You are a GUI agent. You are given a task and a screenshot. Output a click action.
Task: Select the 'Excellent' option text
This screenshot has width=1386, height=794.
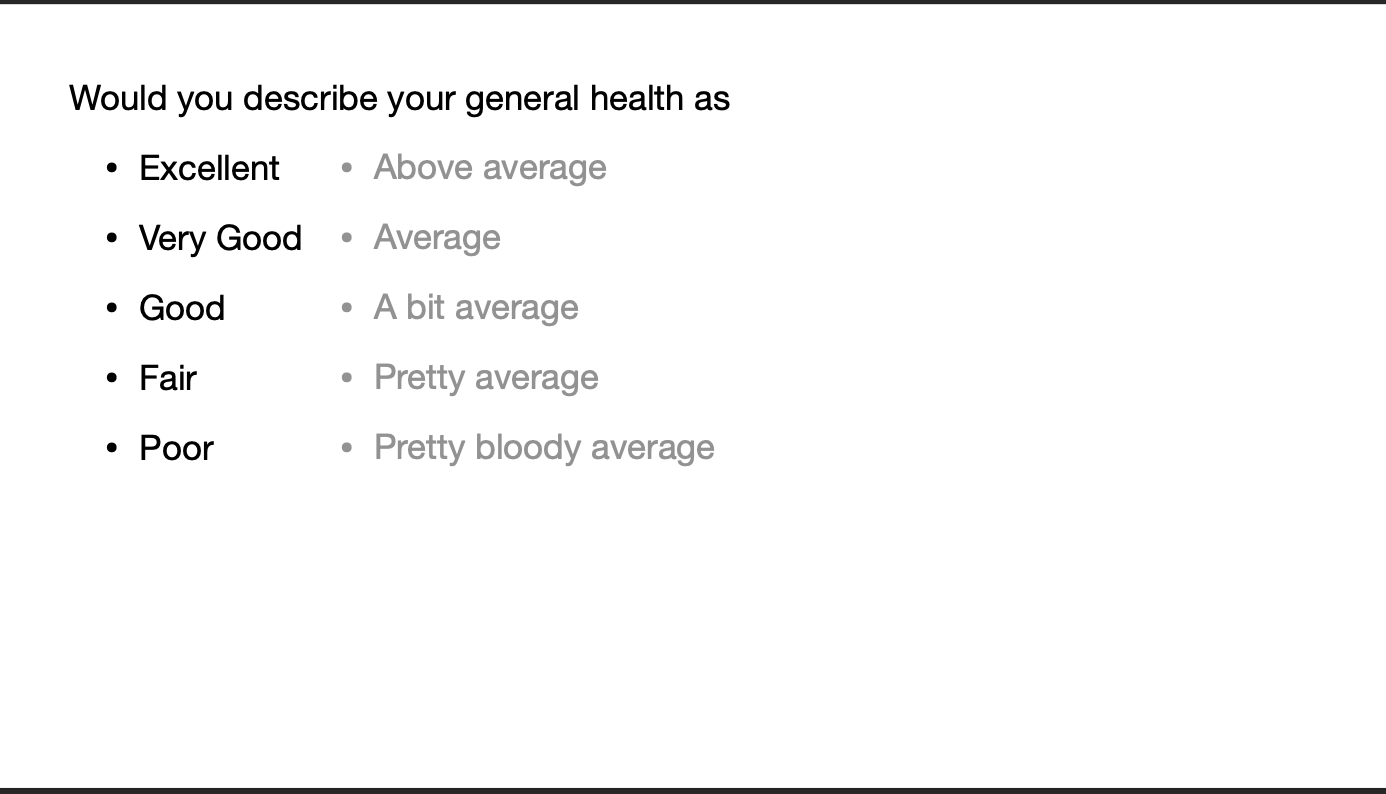(x=209, y=168)
